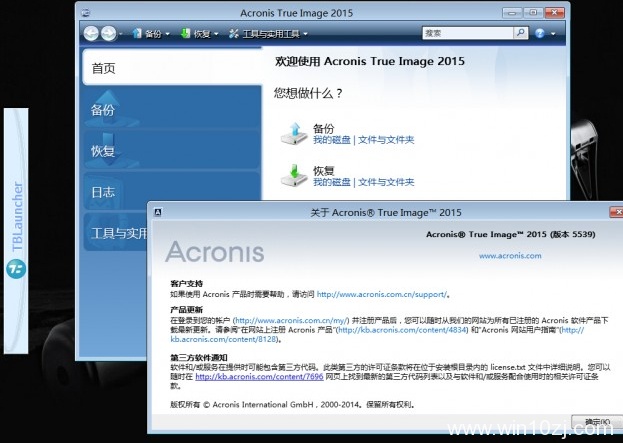Click the blue help icon
The image size is (623, 443).
pyautogui.click(x=540, y=33)
